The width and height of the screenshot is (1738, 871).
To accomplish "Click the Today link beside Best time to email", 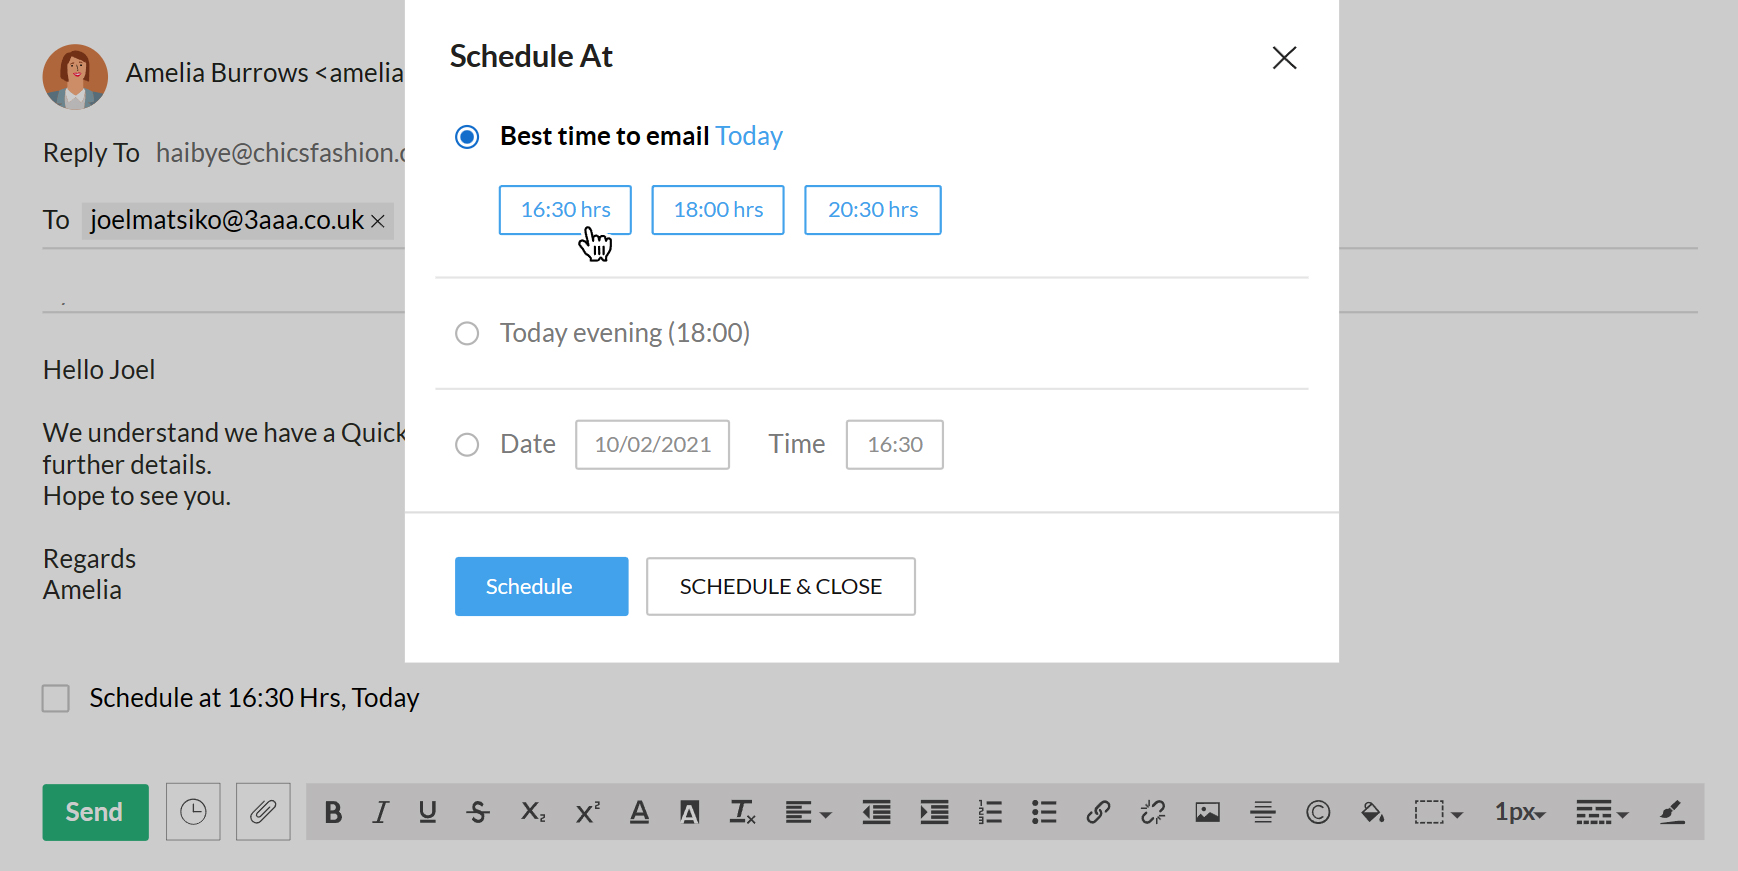I will (749, 136).
